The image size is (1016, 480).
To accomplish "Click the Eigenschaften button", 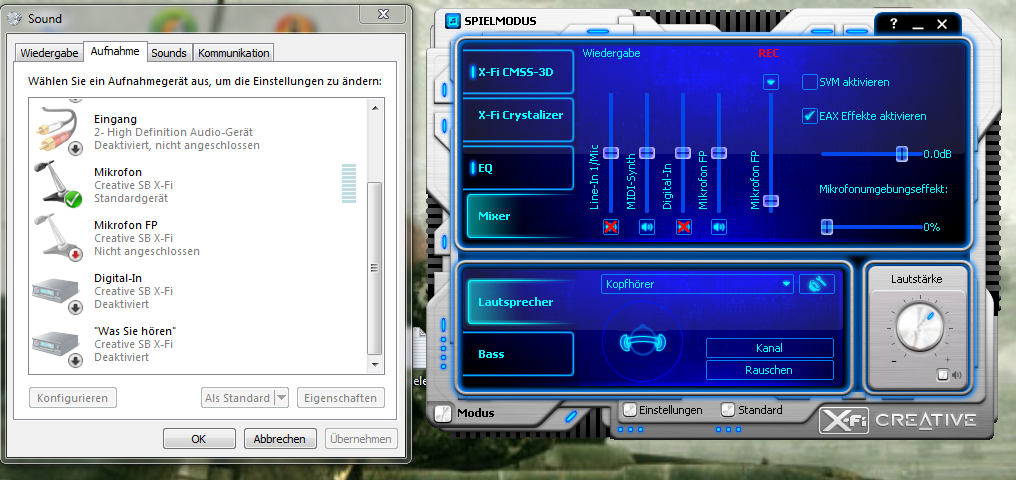I will (x=341, y=398).
